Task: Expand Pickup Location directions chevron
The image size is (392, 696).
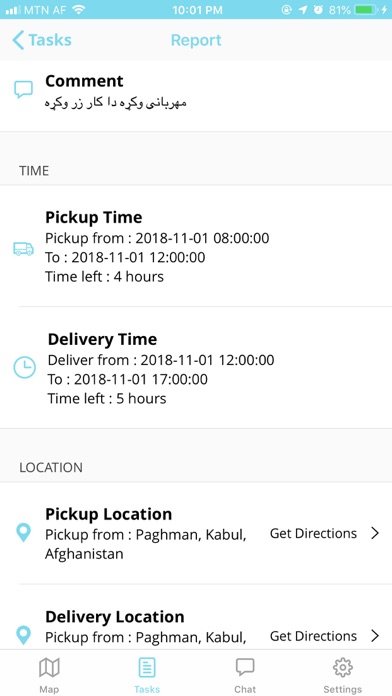Action: click(375, 533)
